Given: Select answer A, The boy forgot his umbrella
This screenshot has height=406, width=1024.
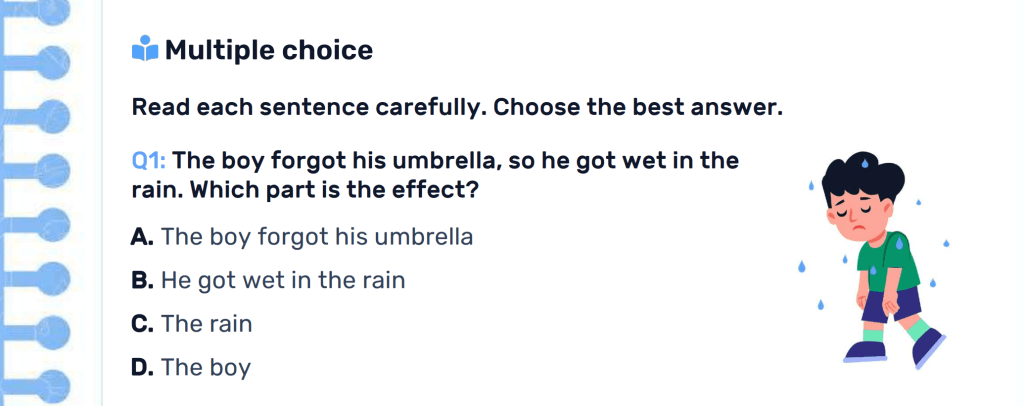Looking at the screenshot, I should pyautogui.click(x=316, y=237).
